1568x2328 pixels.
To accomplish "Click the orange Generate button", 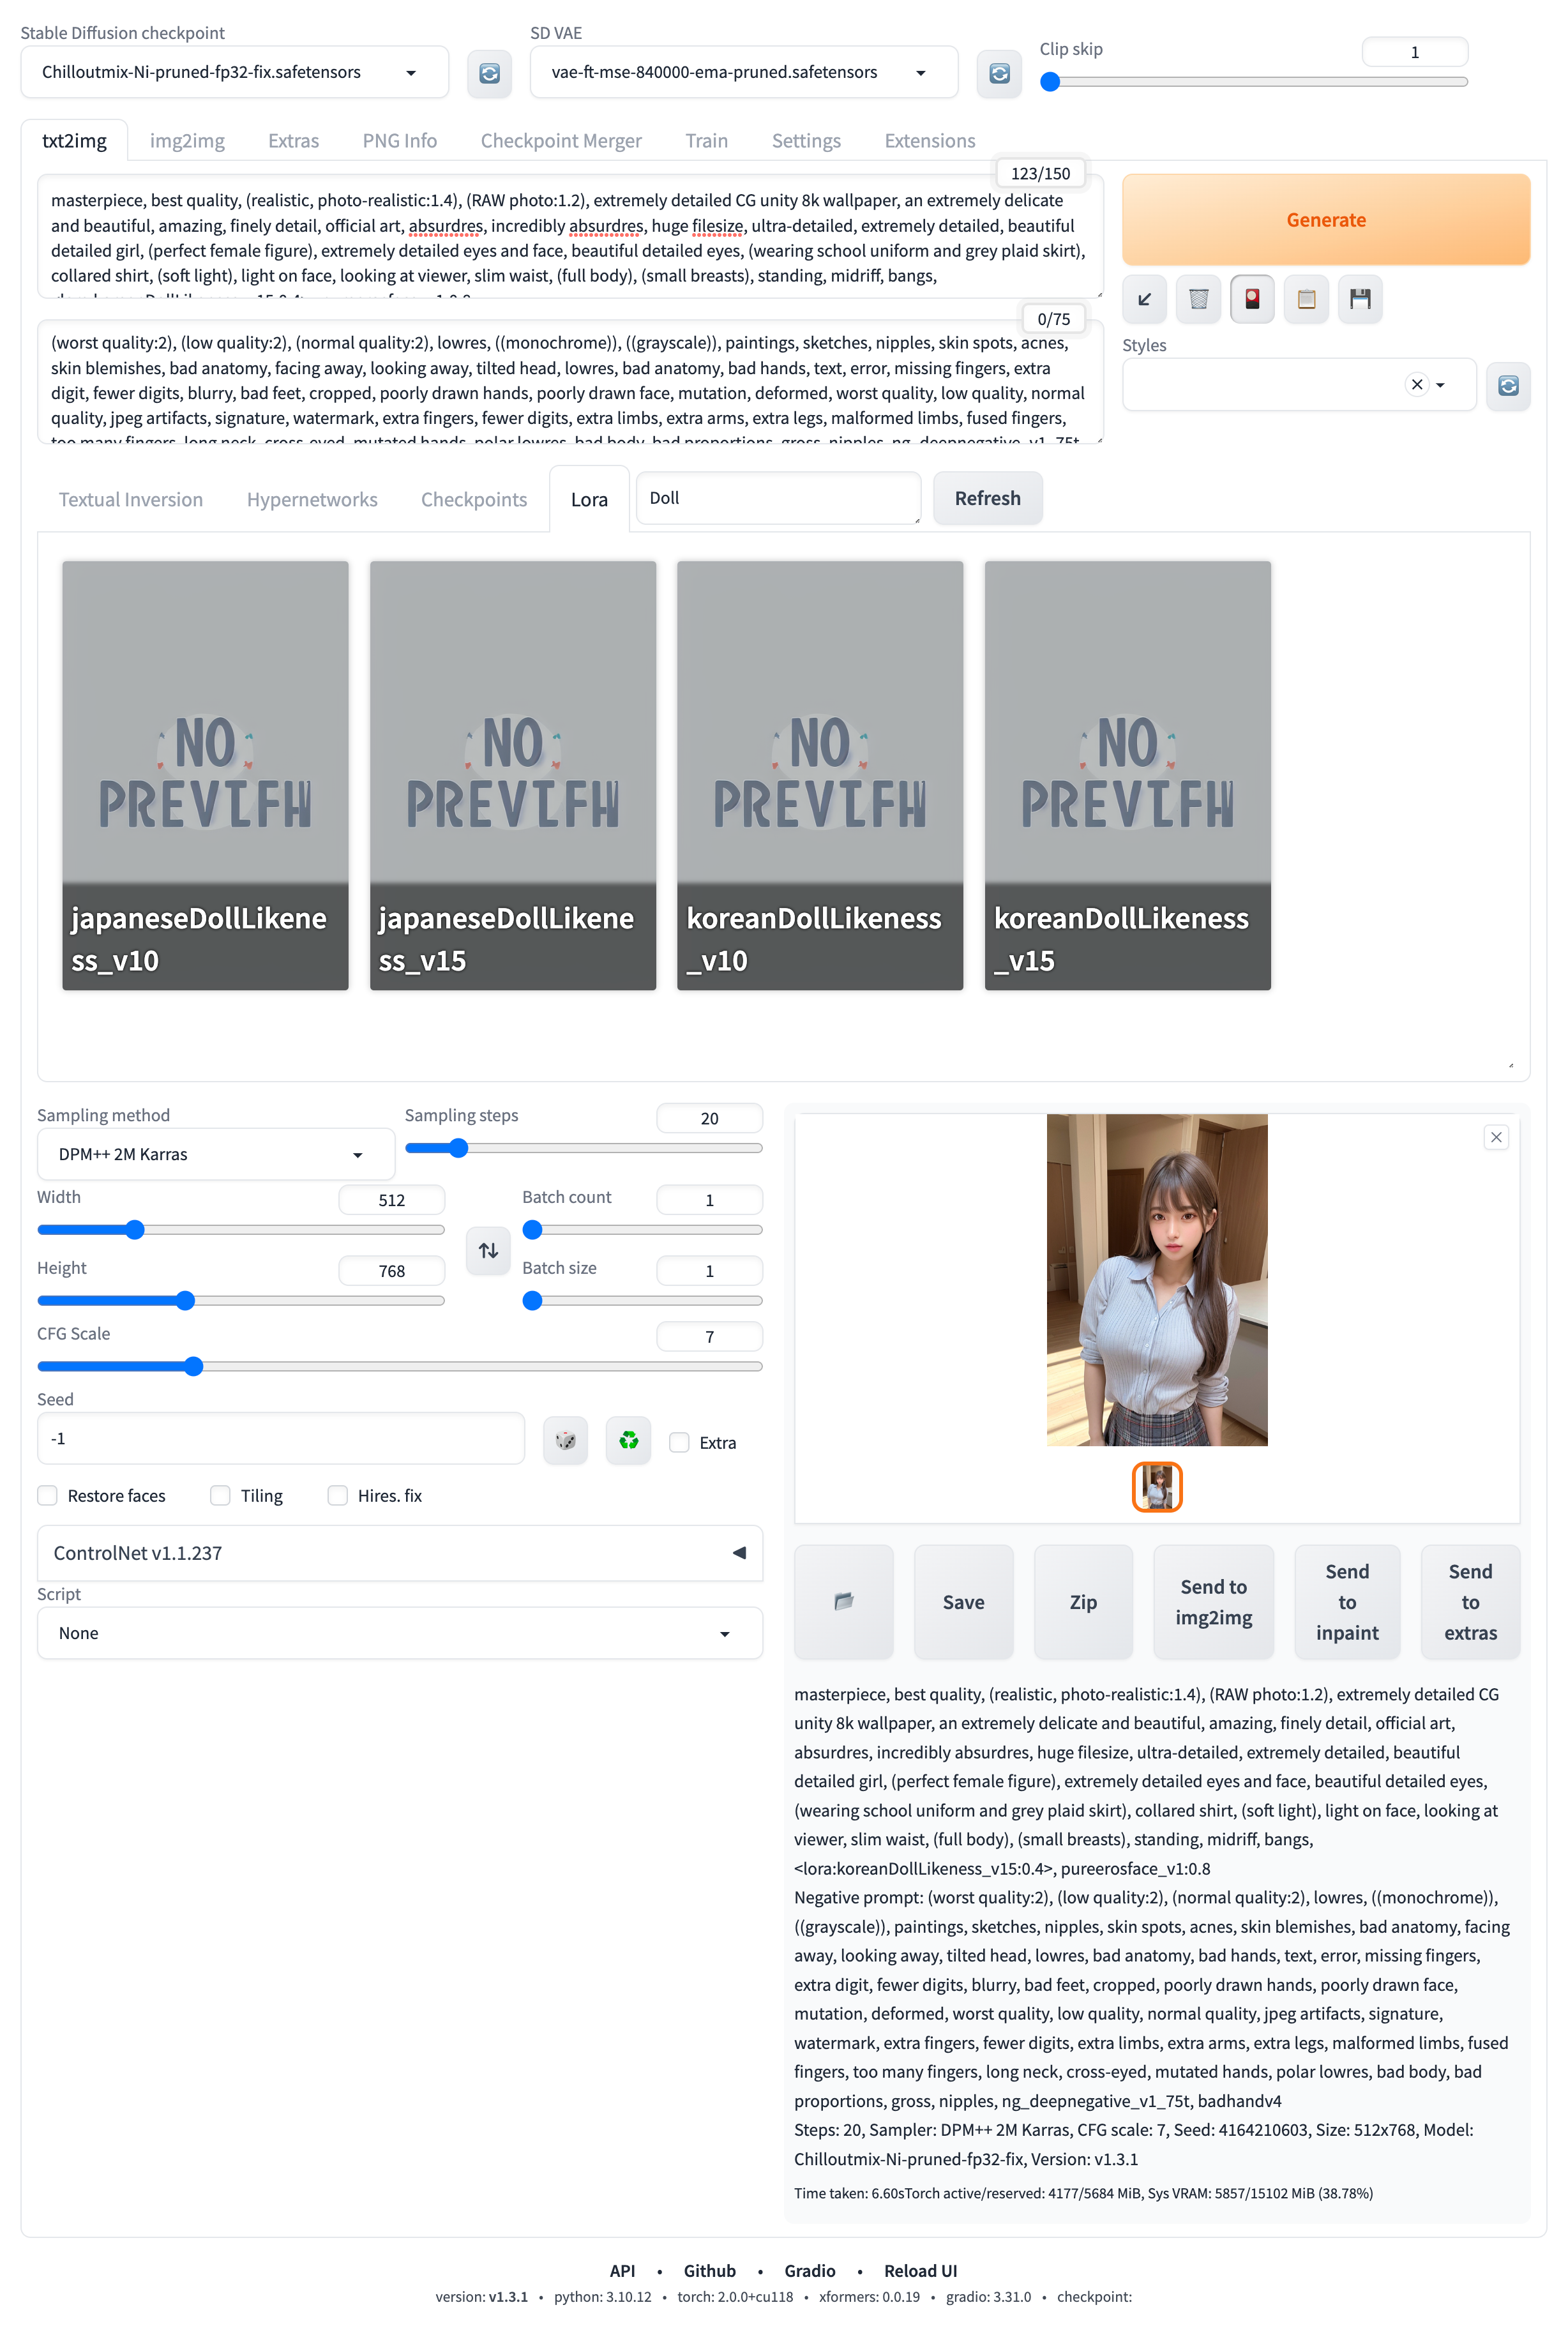I will (1325, 220).
